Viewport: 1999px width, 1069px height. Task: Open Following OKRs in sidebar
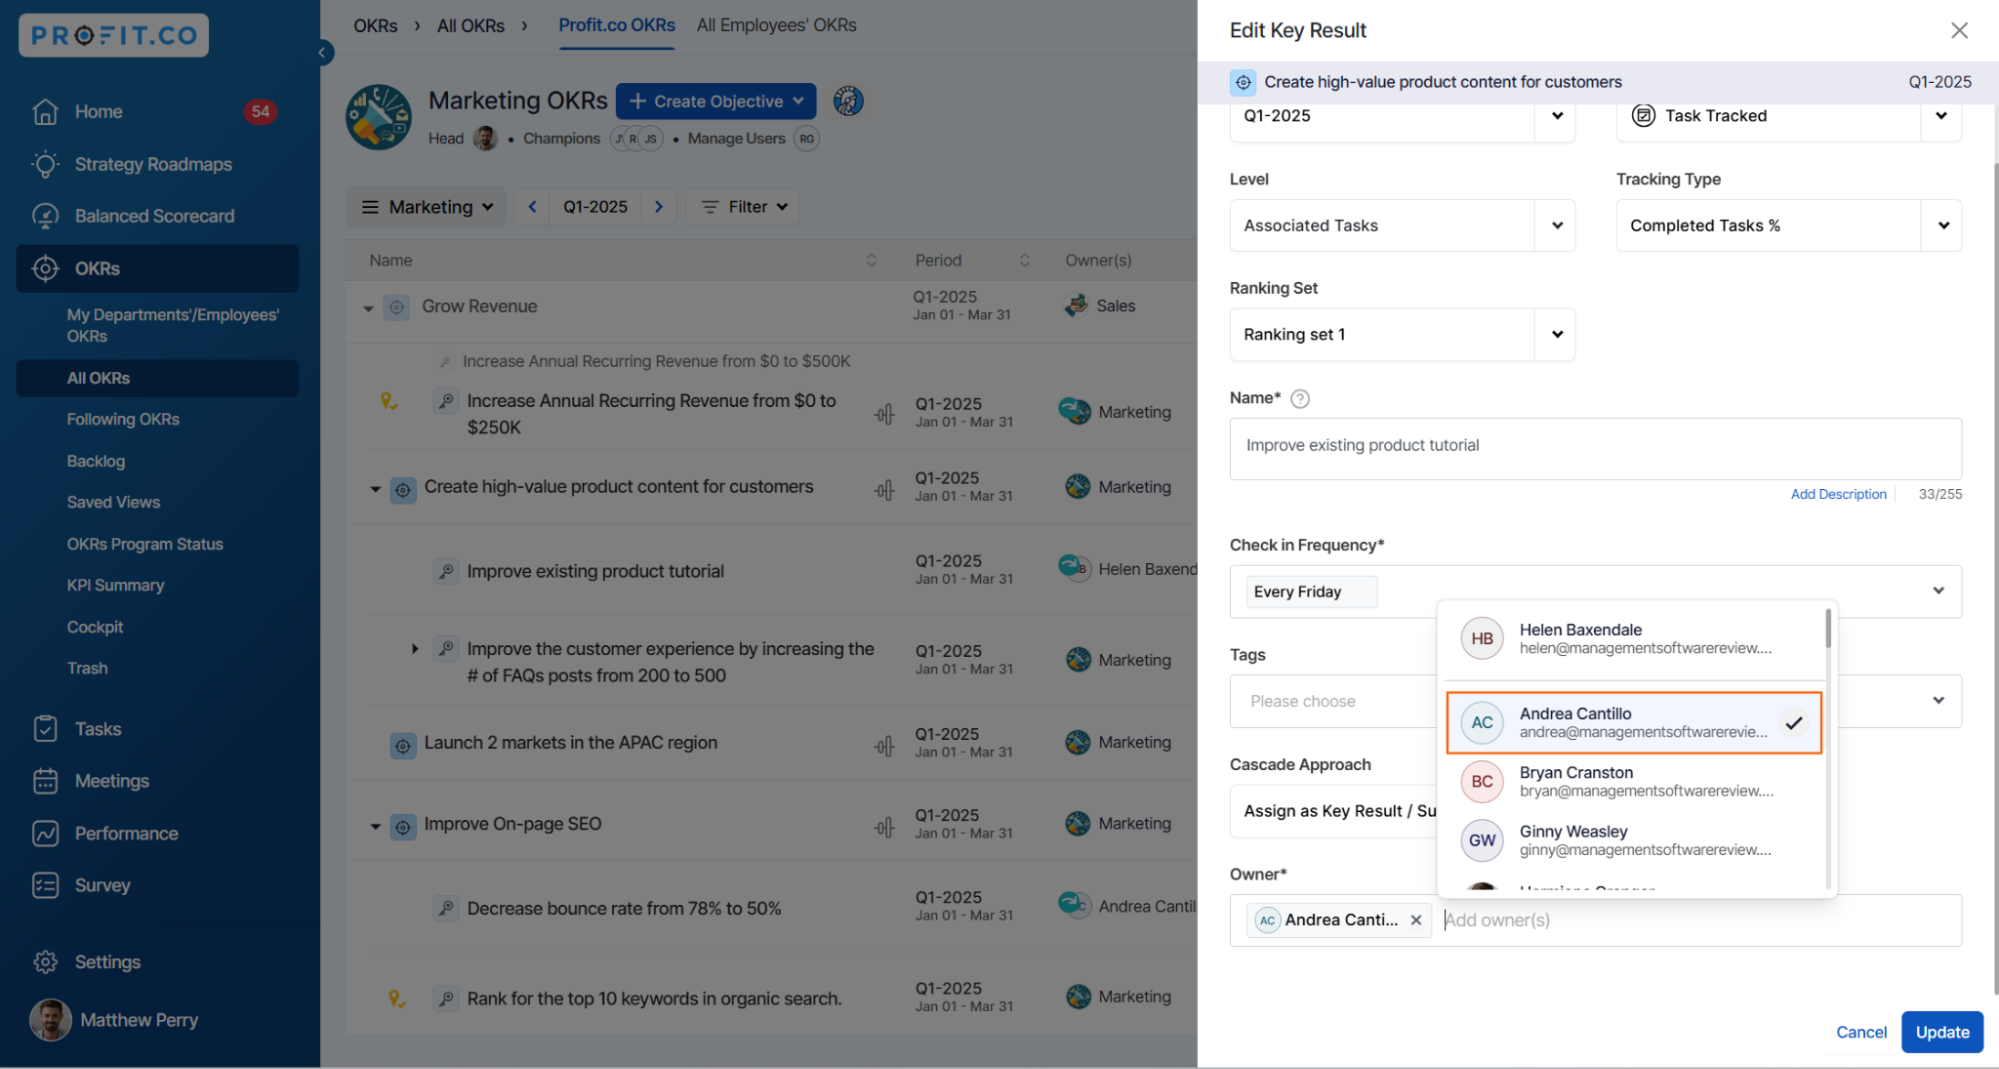(x=123, y=419)
